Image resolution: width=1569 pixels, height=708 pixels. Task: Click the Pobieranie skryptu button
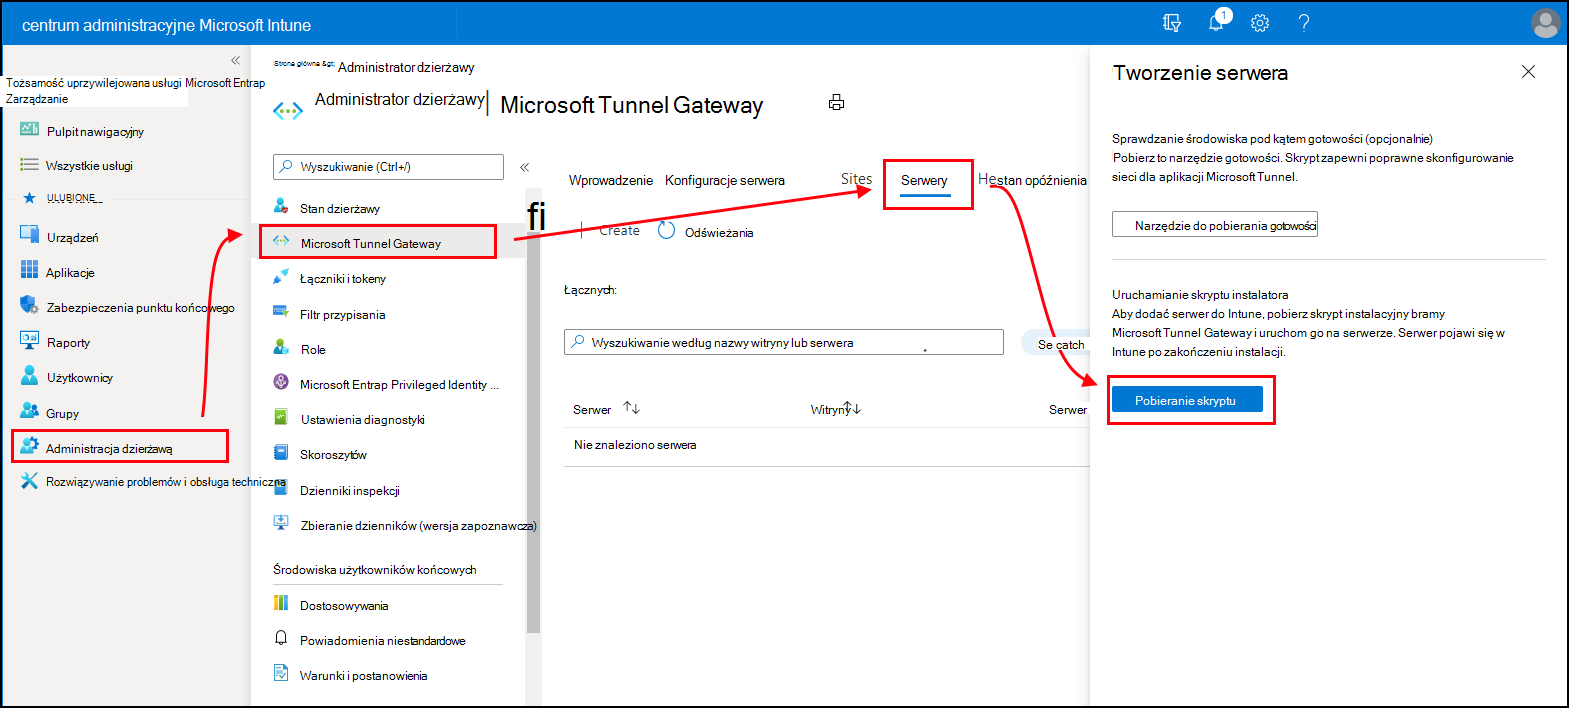pos(1187,400)
